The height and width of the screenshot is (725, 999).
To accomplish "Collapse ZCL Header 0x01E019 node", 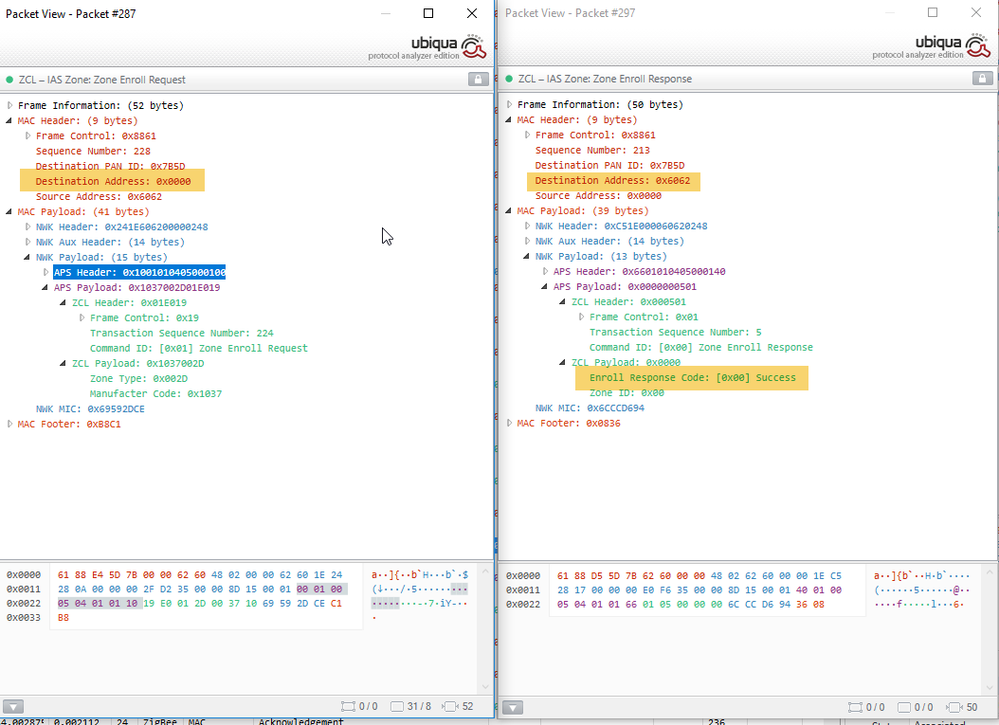I will [63, 303].
